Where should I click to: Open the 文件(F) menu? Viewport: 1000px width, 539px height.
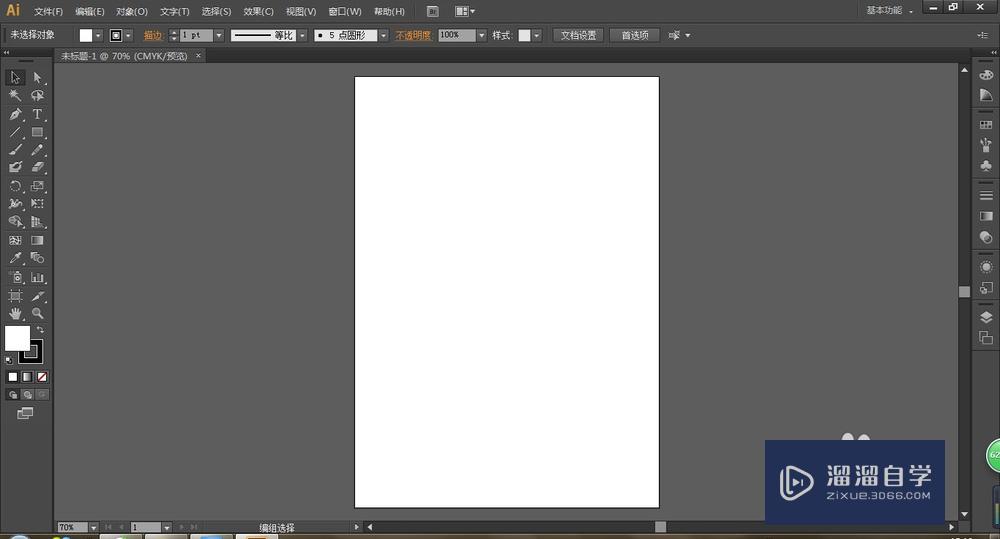[48, 12]
